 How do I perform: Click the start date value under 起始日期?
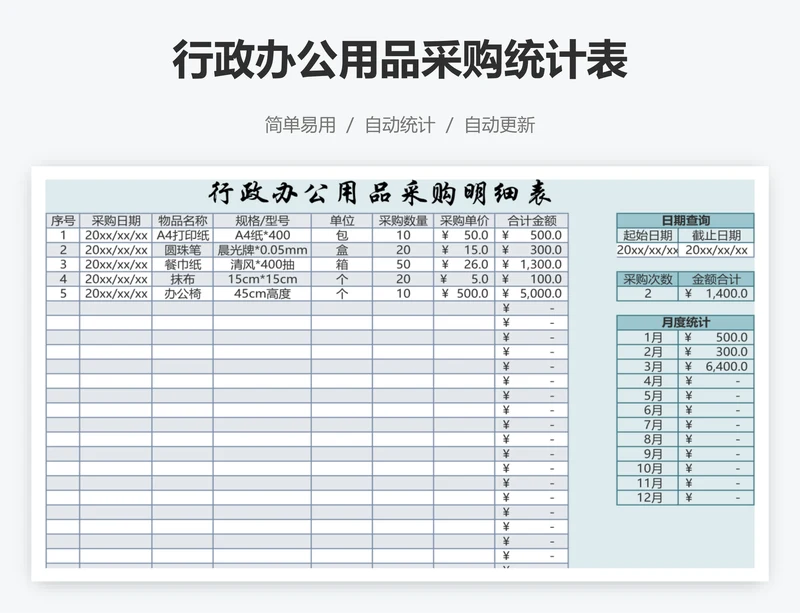[x=647, y=250]
